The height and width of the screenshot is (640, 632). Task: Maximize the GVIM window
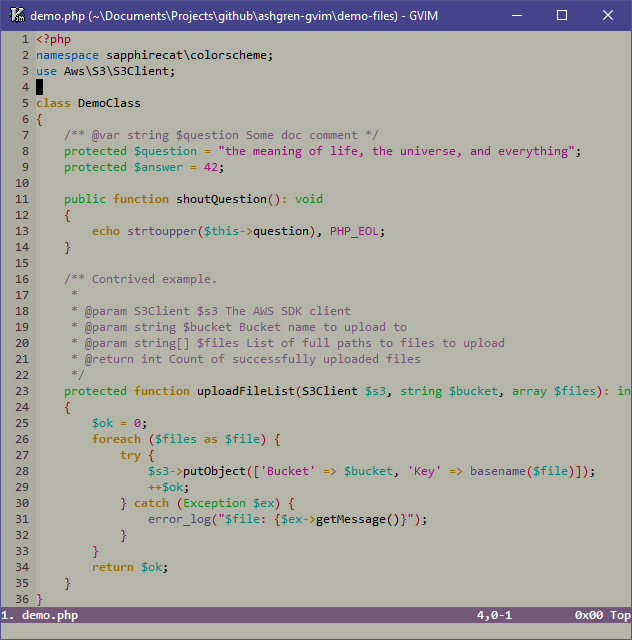[562, 16]
